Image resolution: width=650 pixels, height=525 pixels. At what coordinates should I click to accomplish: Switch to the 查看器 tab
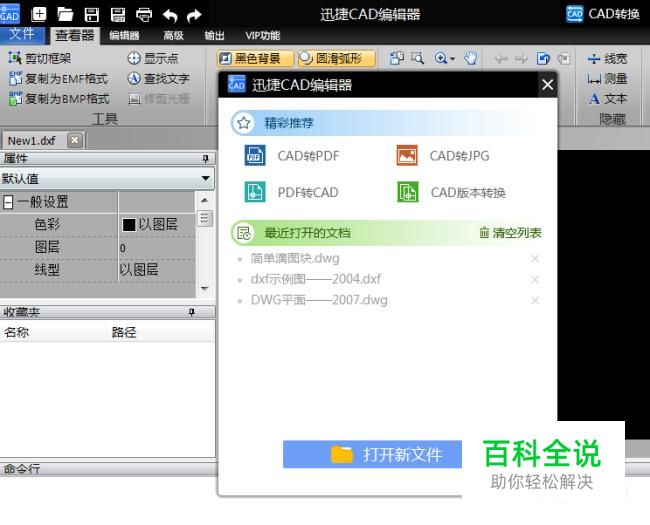(75, 36)
